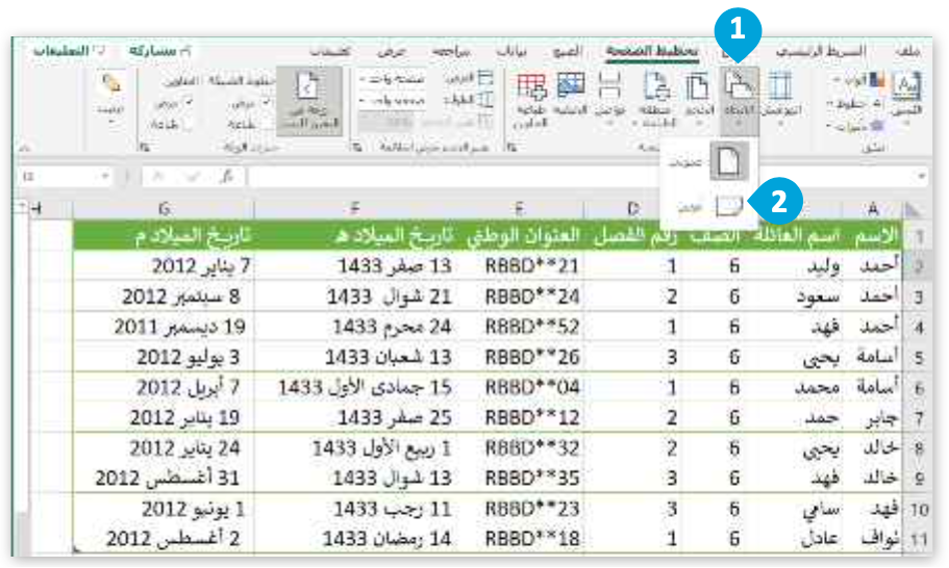Switch to the Formulas tab
The width and height of the screenshot is (949, 568).
click(567, 52)
